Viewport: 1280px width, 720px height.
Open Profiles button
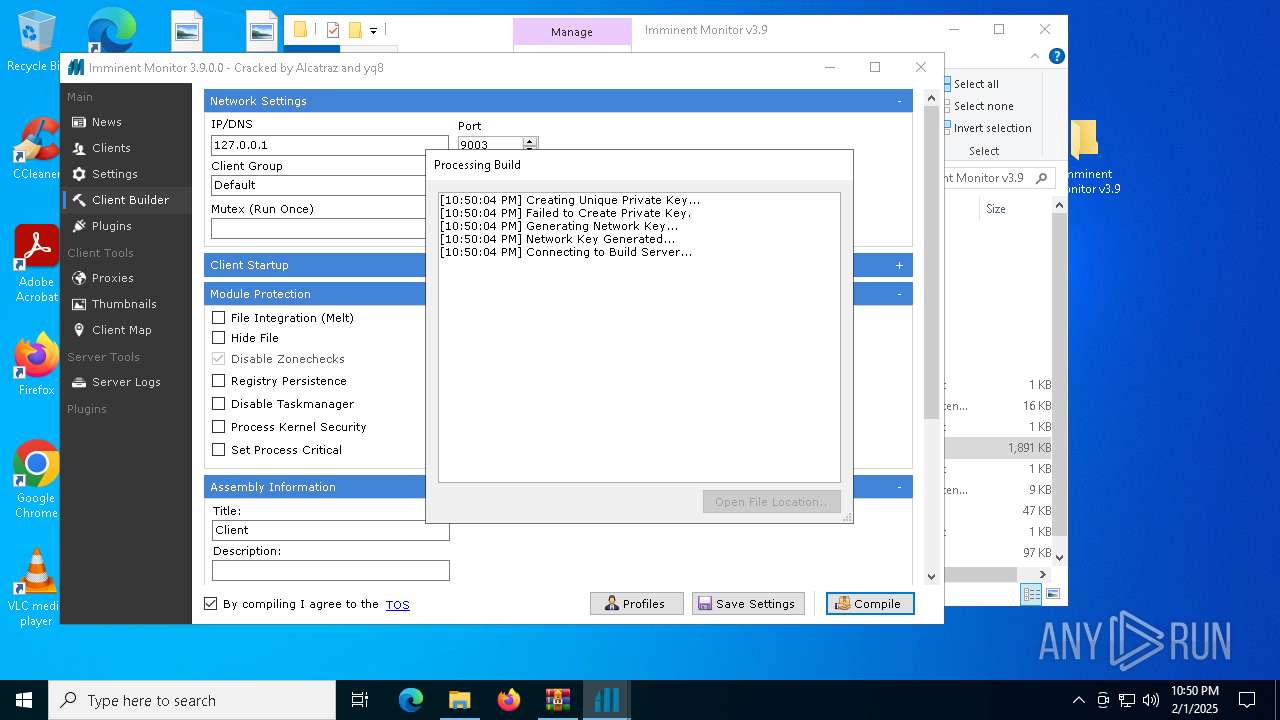[x=636, y=604]
